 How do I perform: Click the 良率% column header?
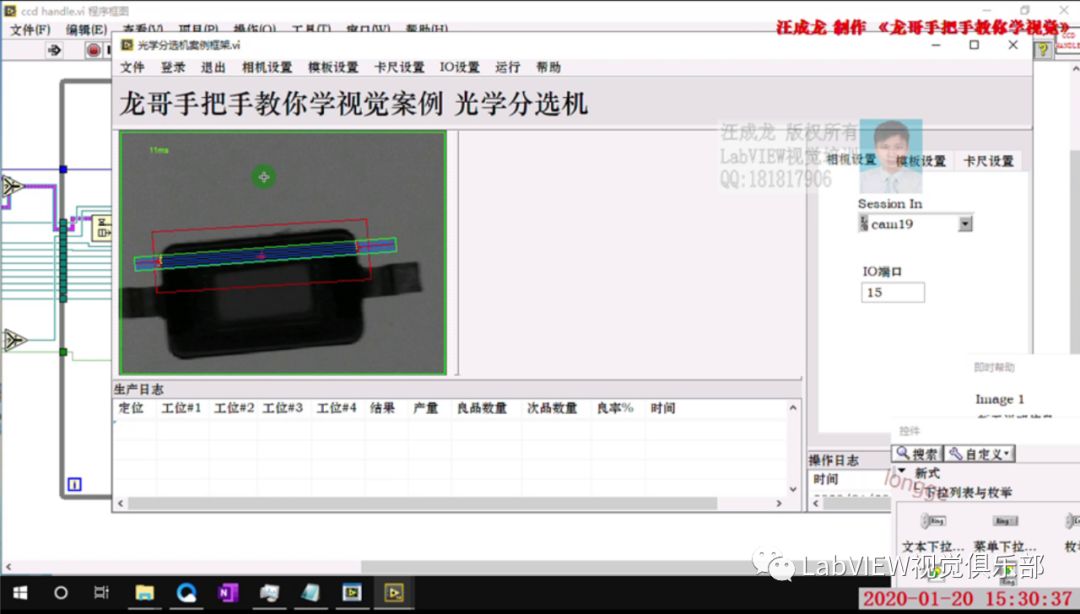coord(614,408)
